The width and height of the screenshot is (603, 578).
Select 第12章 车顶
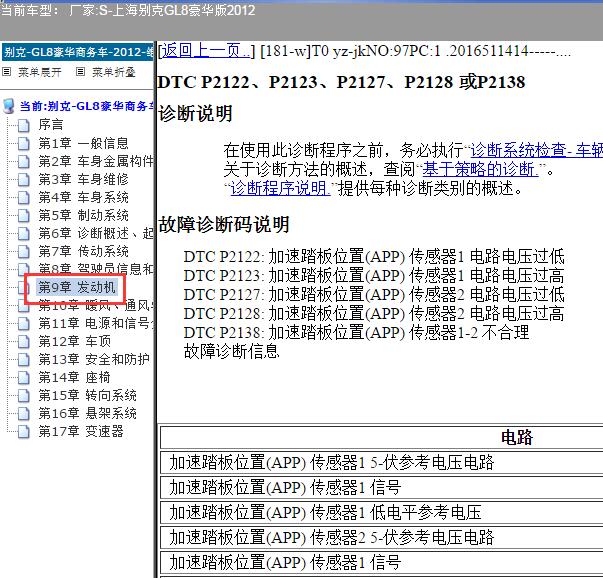[x=75, y=341]
